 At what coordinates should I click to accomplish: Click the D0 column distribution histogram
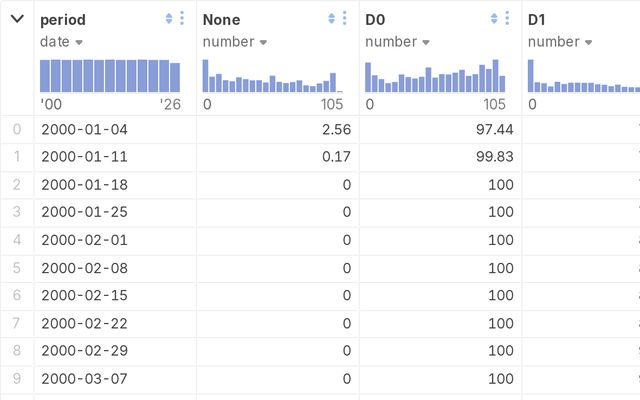tap(435, 76)
